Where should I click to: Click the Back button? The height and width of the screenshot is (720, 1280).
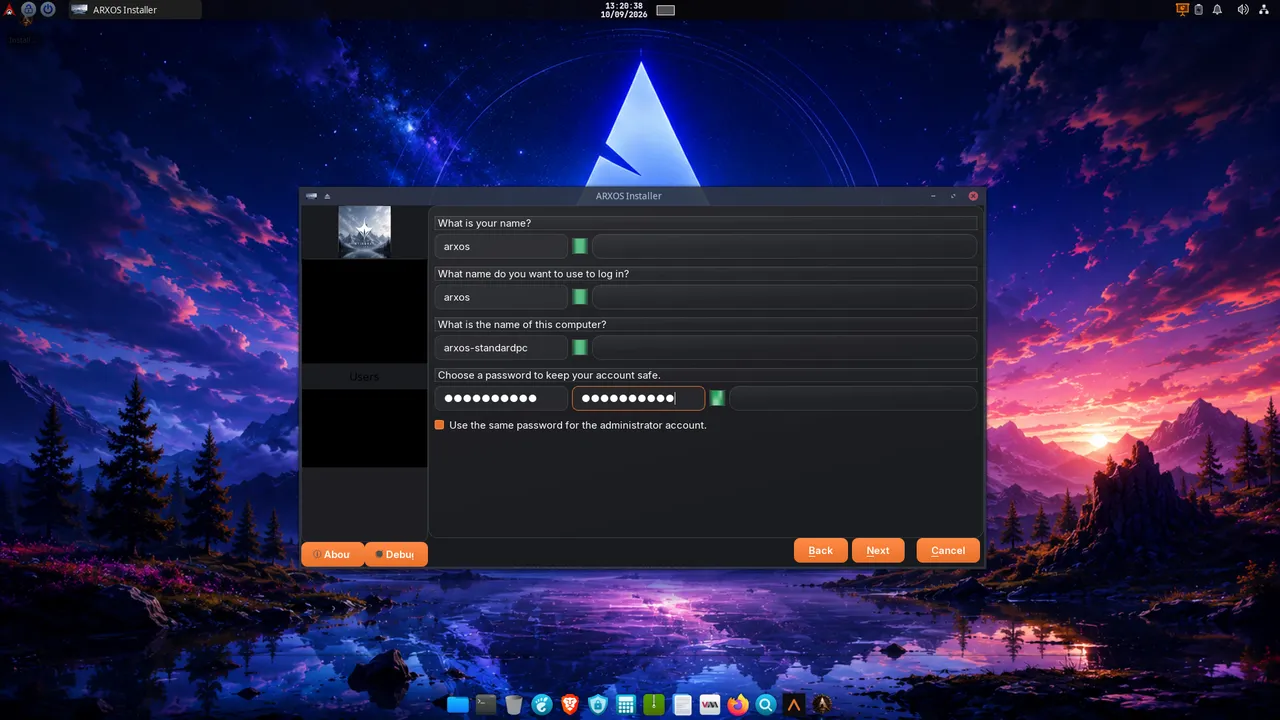(821, 550)
